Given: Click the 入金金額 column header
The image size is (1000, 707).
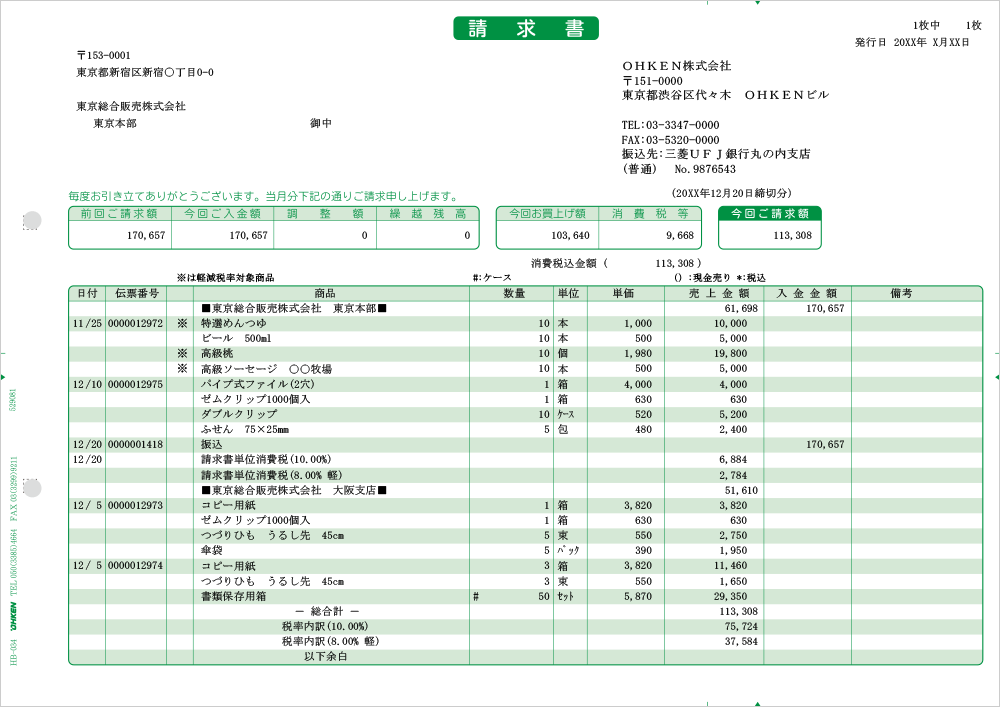Looking at the screenshot, I should [807, 293].
